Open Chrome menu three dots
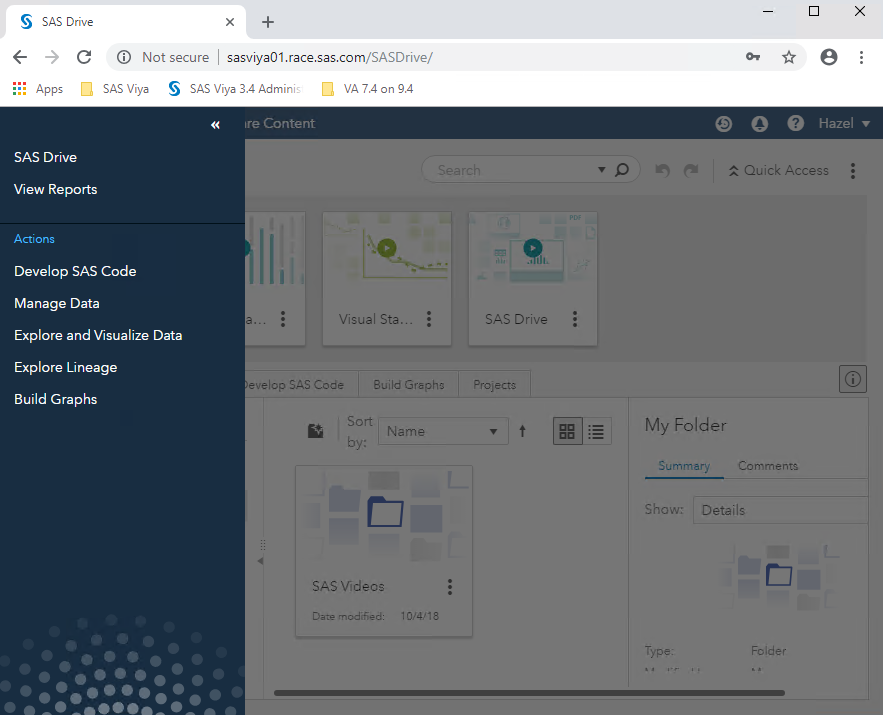 [x=861, y=57]
